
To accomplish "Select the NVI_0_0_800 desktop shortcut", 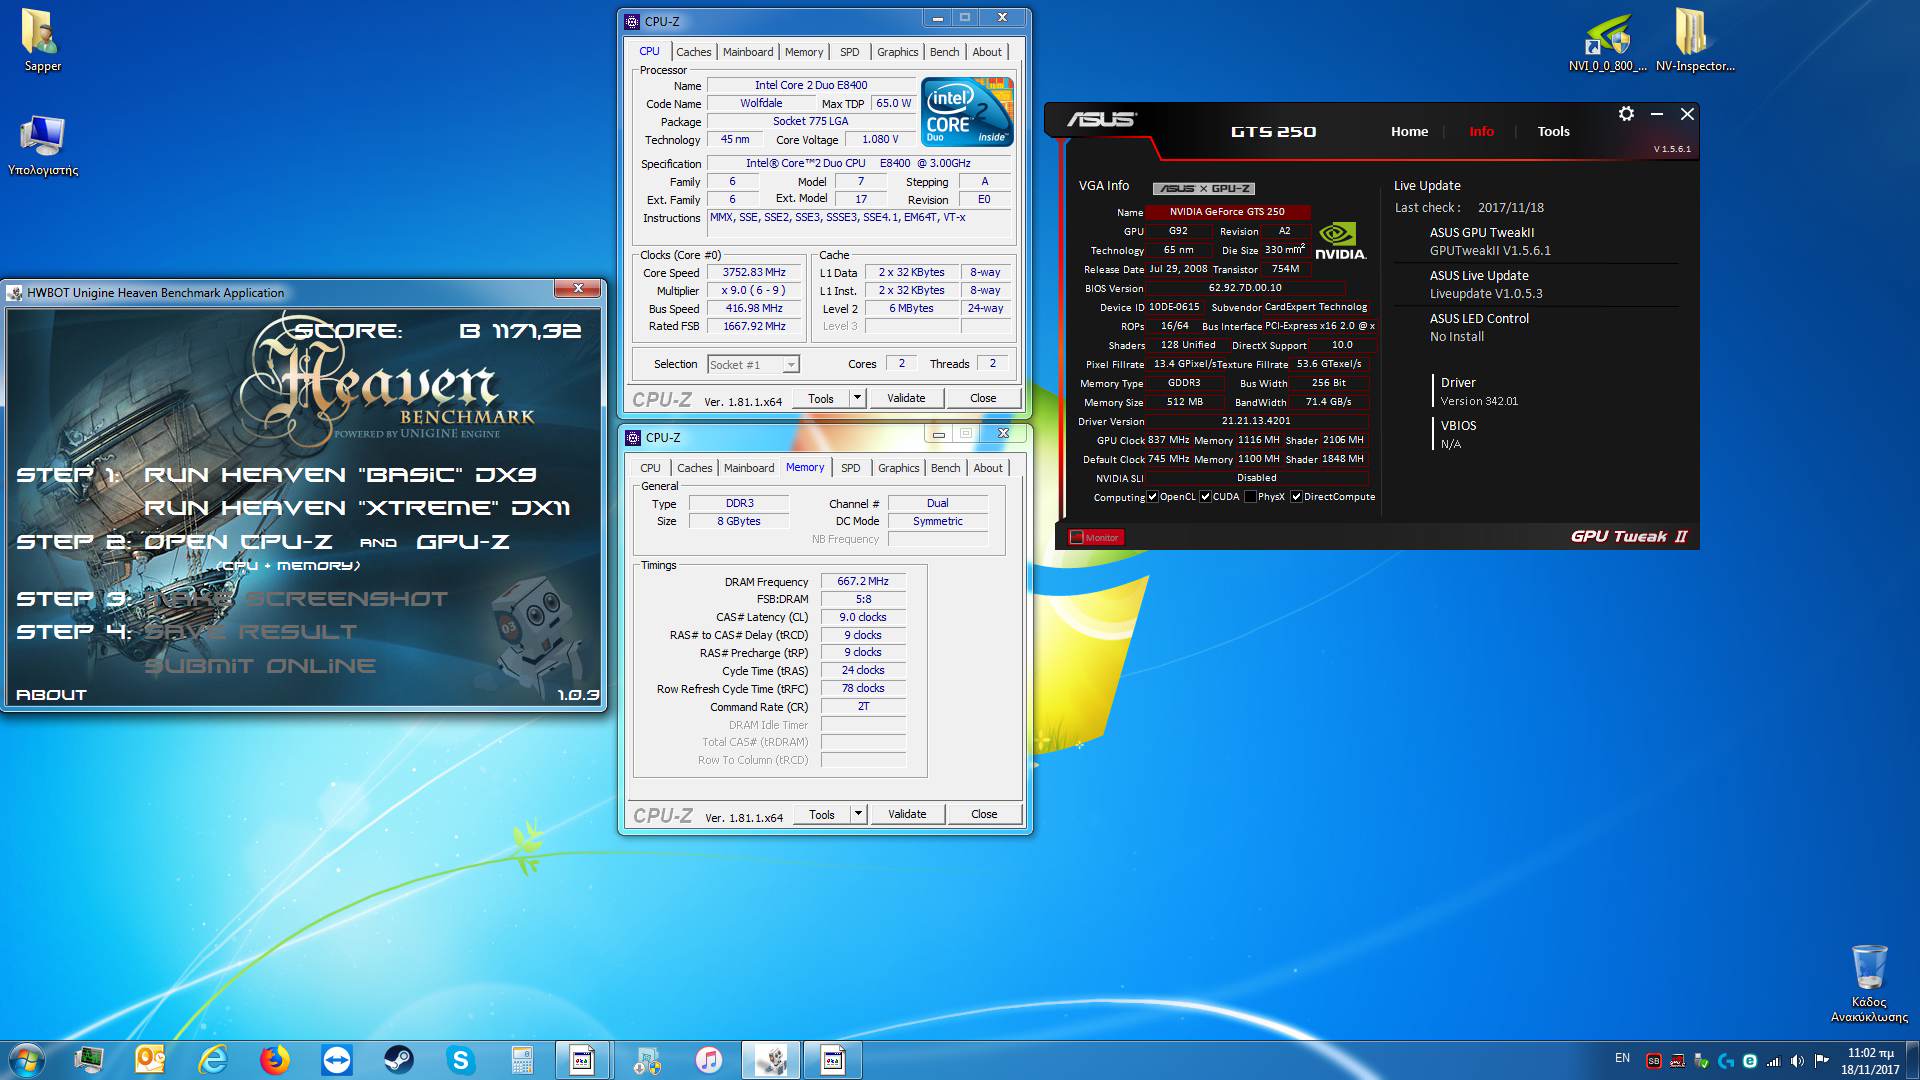I will tap(1607, 41).
